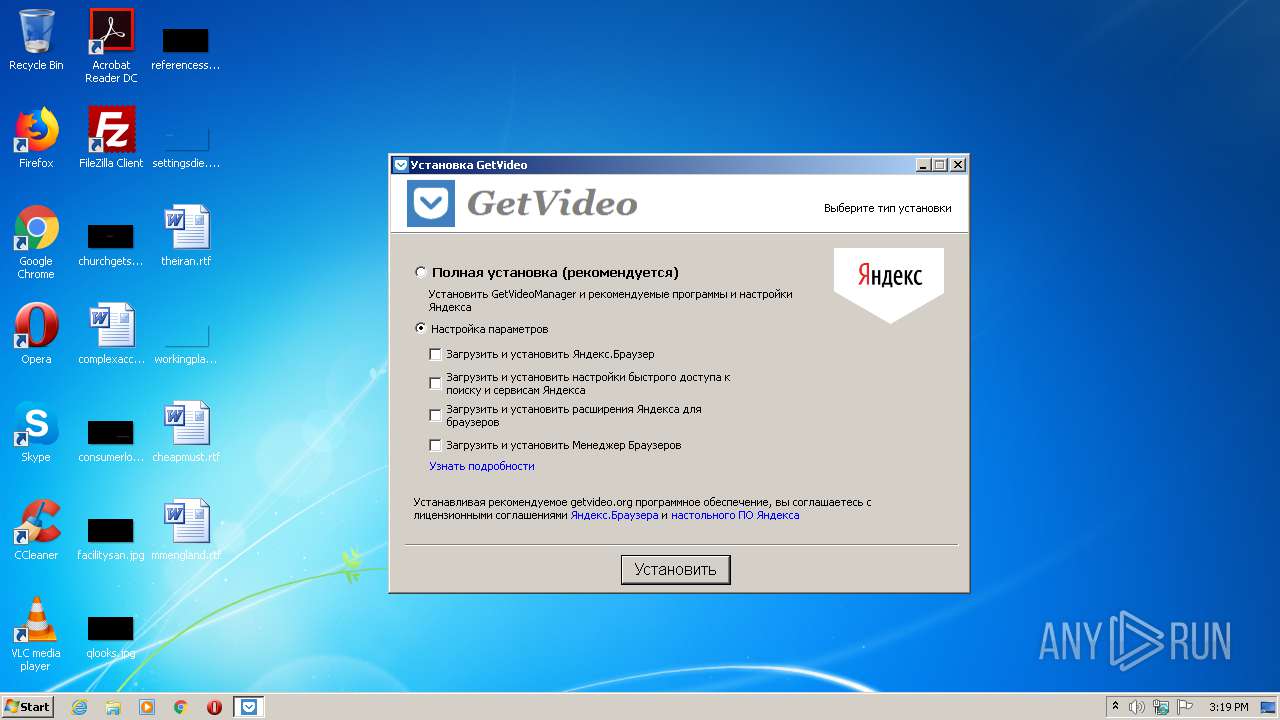Open the network tray icon
The height and width of the screenshot is (720, 1280).
[x=1161, y=707]
